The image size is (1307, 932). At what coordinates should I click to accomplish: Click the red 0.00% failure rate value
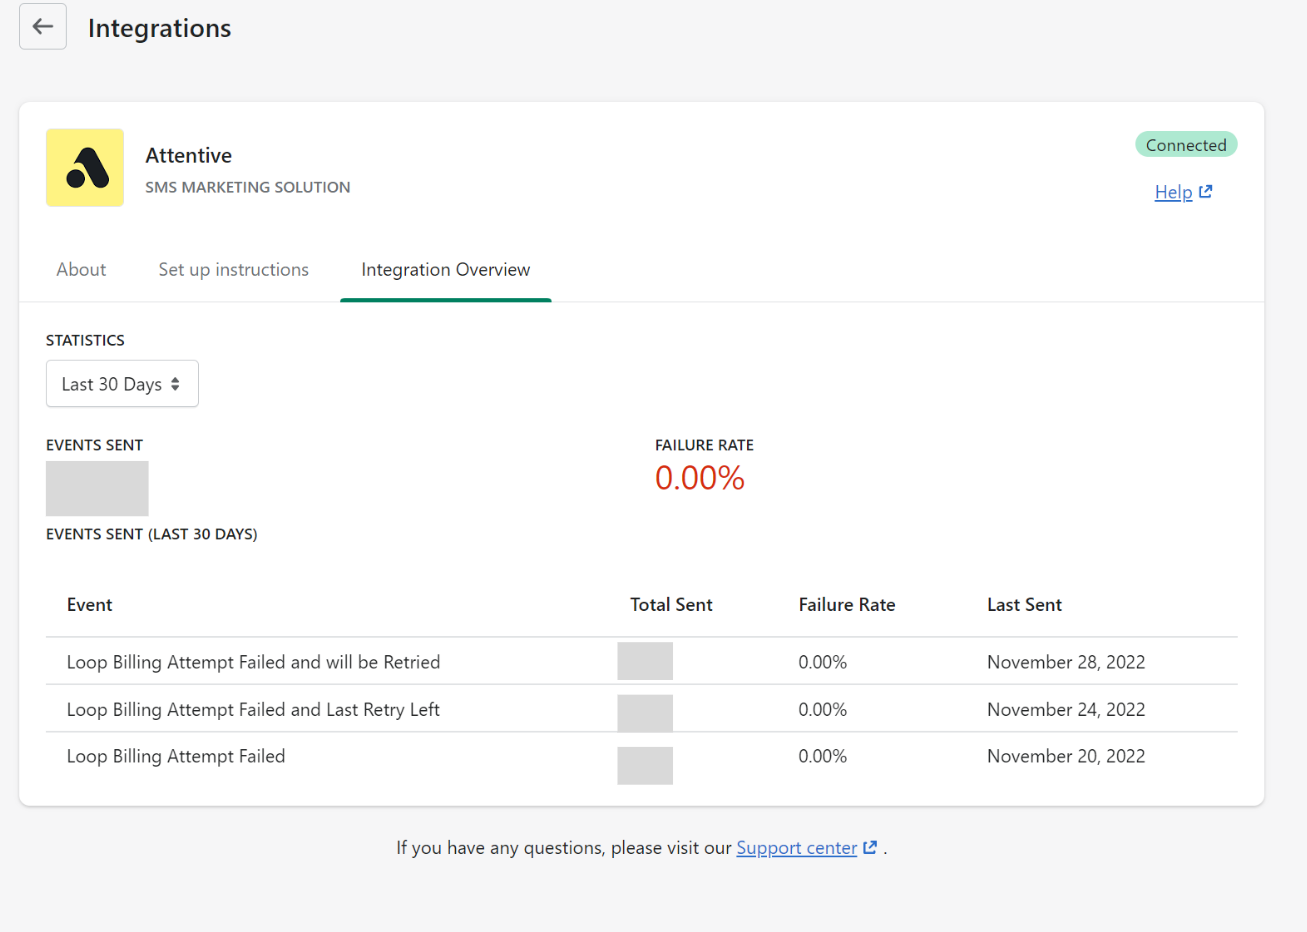coord(699,478)
